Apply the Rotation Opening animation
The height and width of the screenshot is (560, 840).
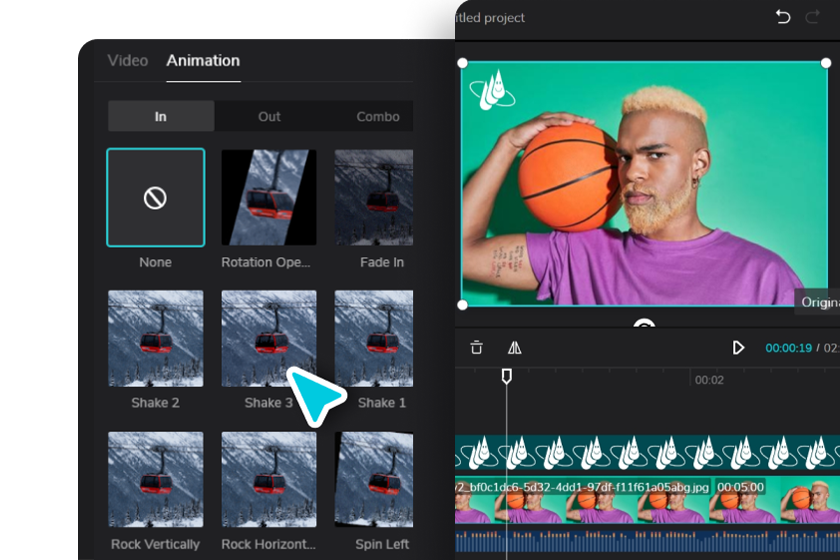pyautogui.click(x=269, y=198)
